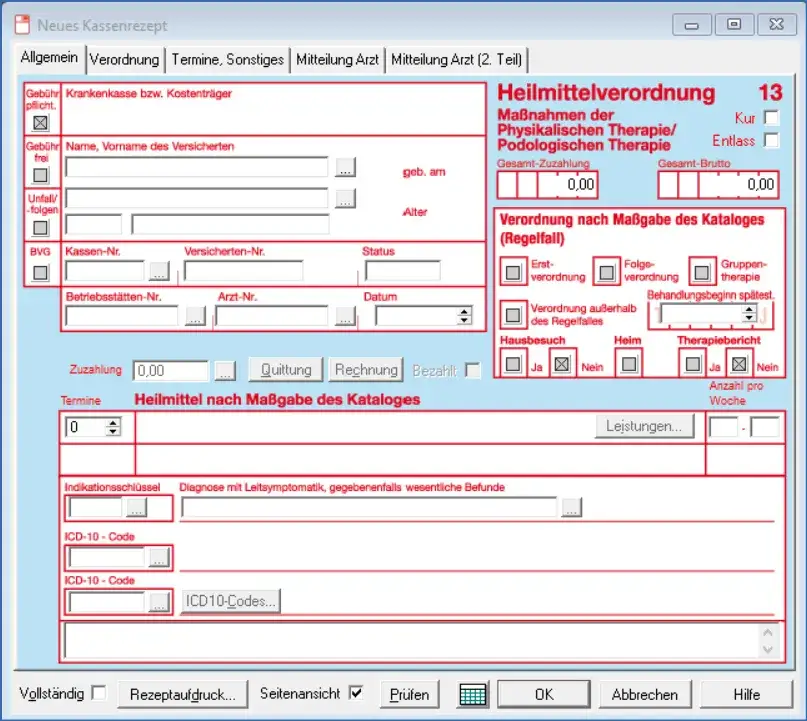Image resolution: width=807 pixels, height=721 pixels.
Task: Switch to the Verordnung tab
Action: (x=124, y=60)
